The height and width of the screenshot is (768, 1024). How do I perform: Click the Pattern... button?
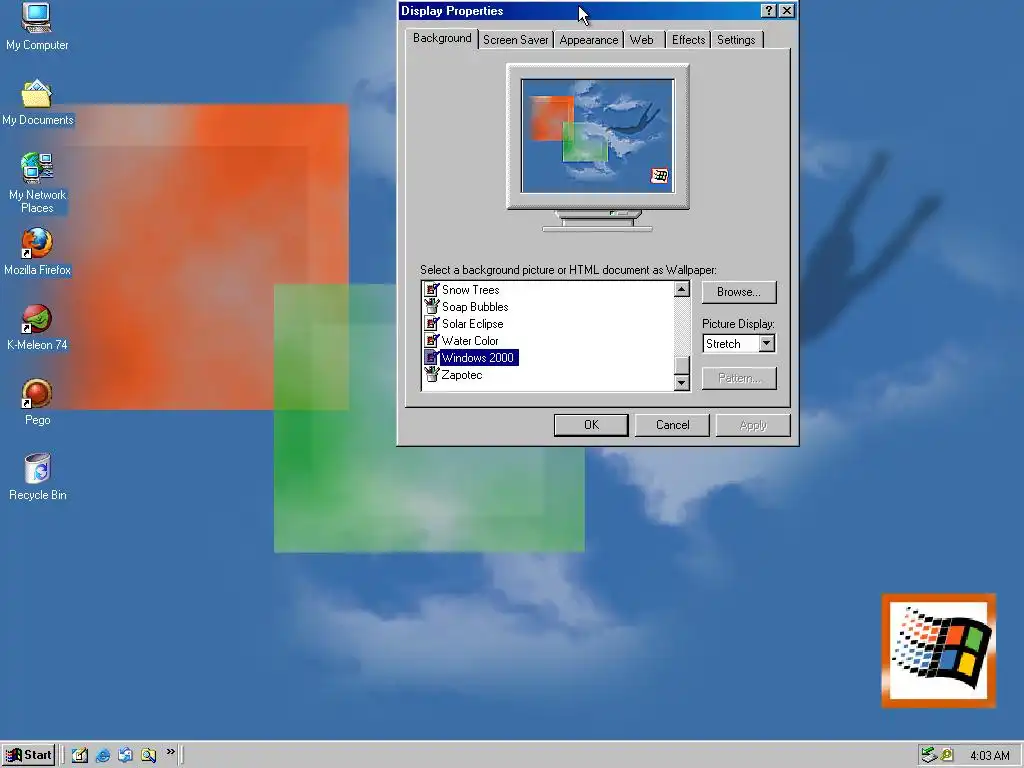(739, 378)
